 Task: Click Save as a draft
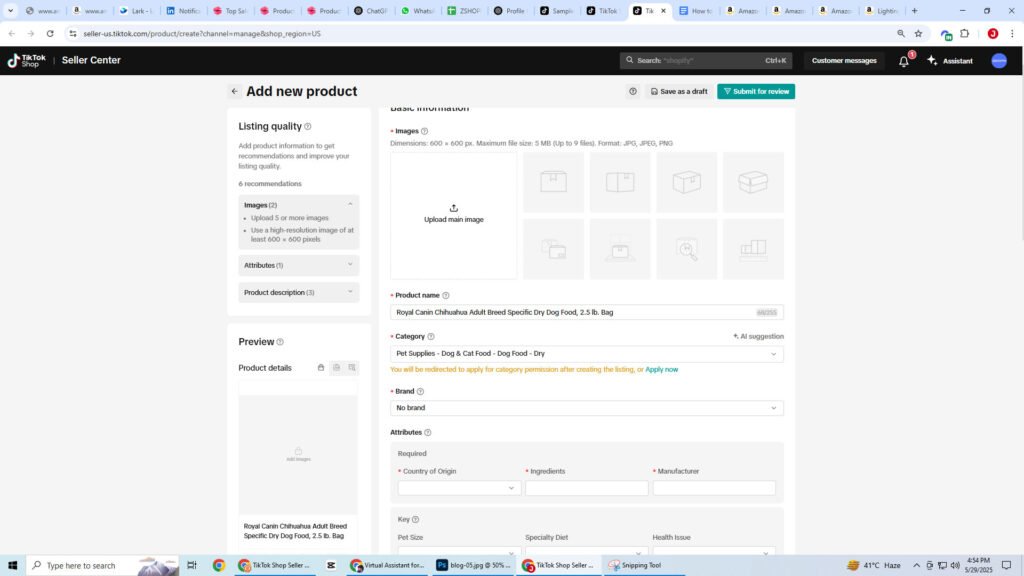[x=679, y=91]
